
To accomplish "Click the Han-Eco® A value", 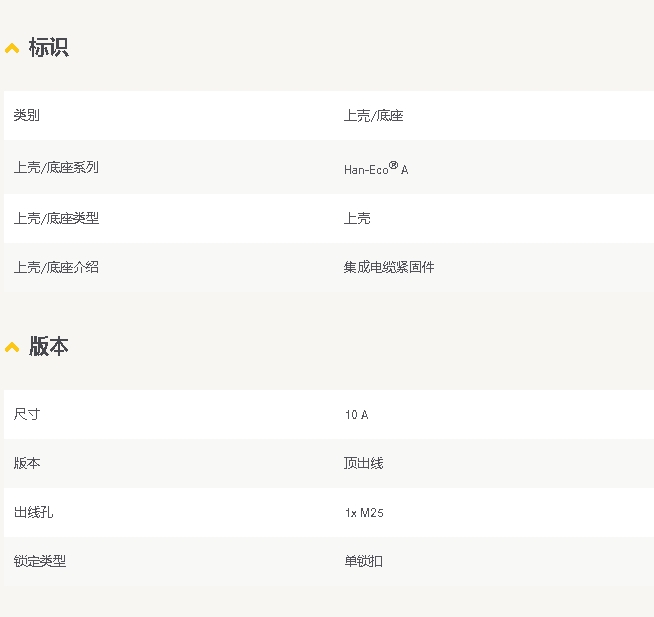I will point(376,169).
